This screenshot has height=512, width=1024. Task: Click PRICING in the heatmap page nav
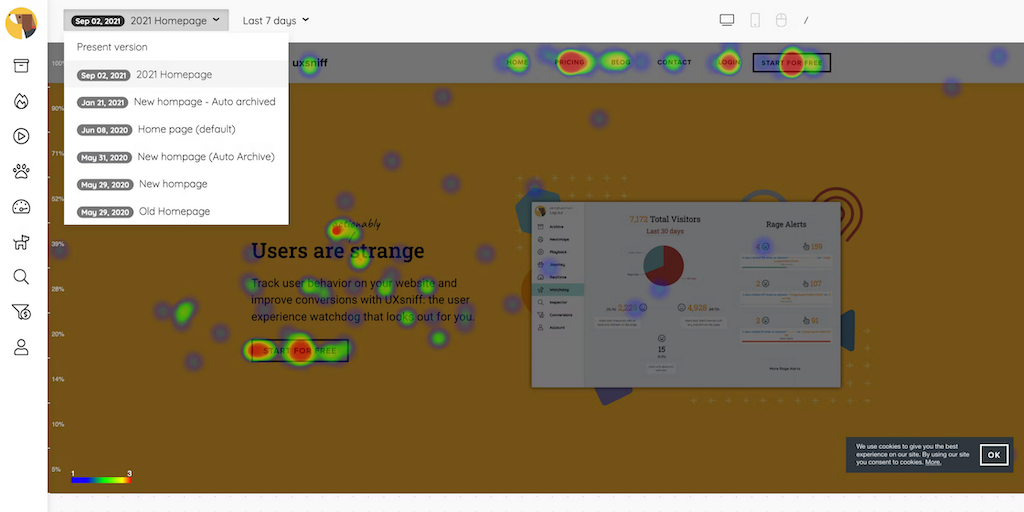569,63
